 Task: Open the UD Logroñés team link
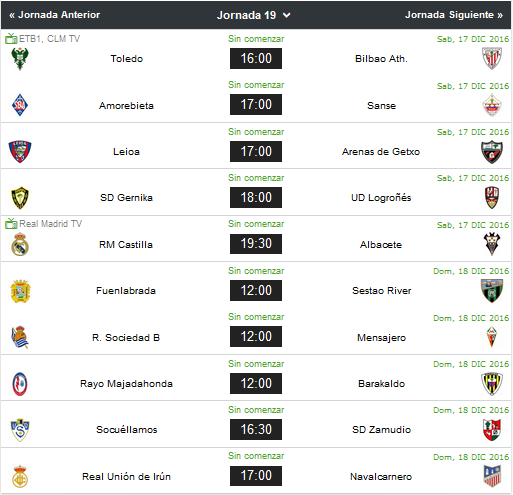381,198
